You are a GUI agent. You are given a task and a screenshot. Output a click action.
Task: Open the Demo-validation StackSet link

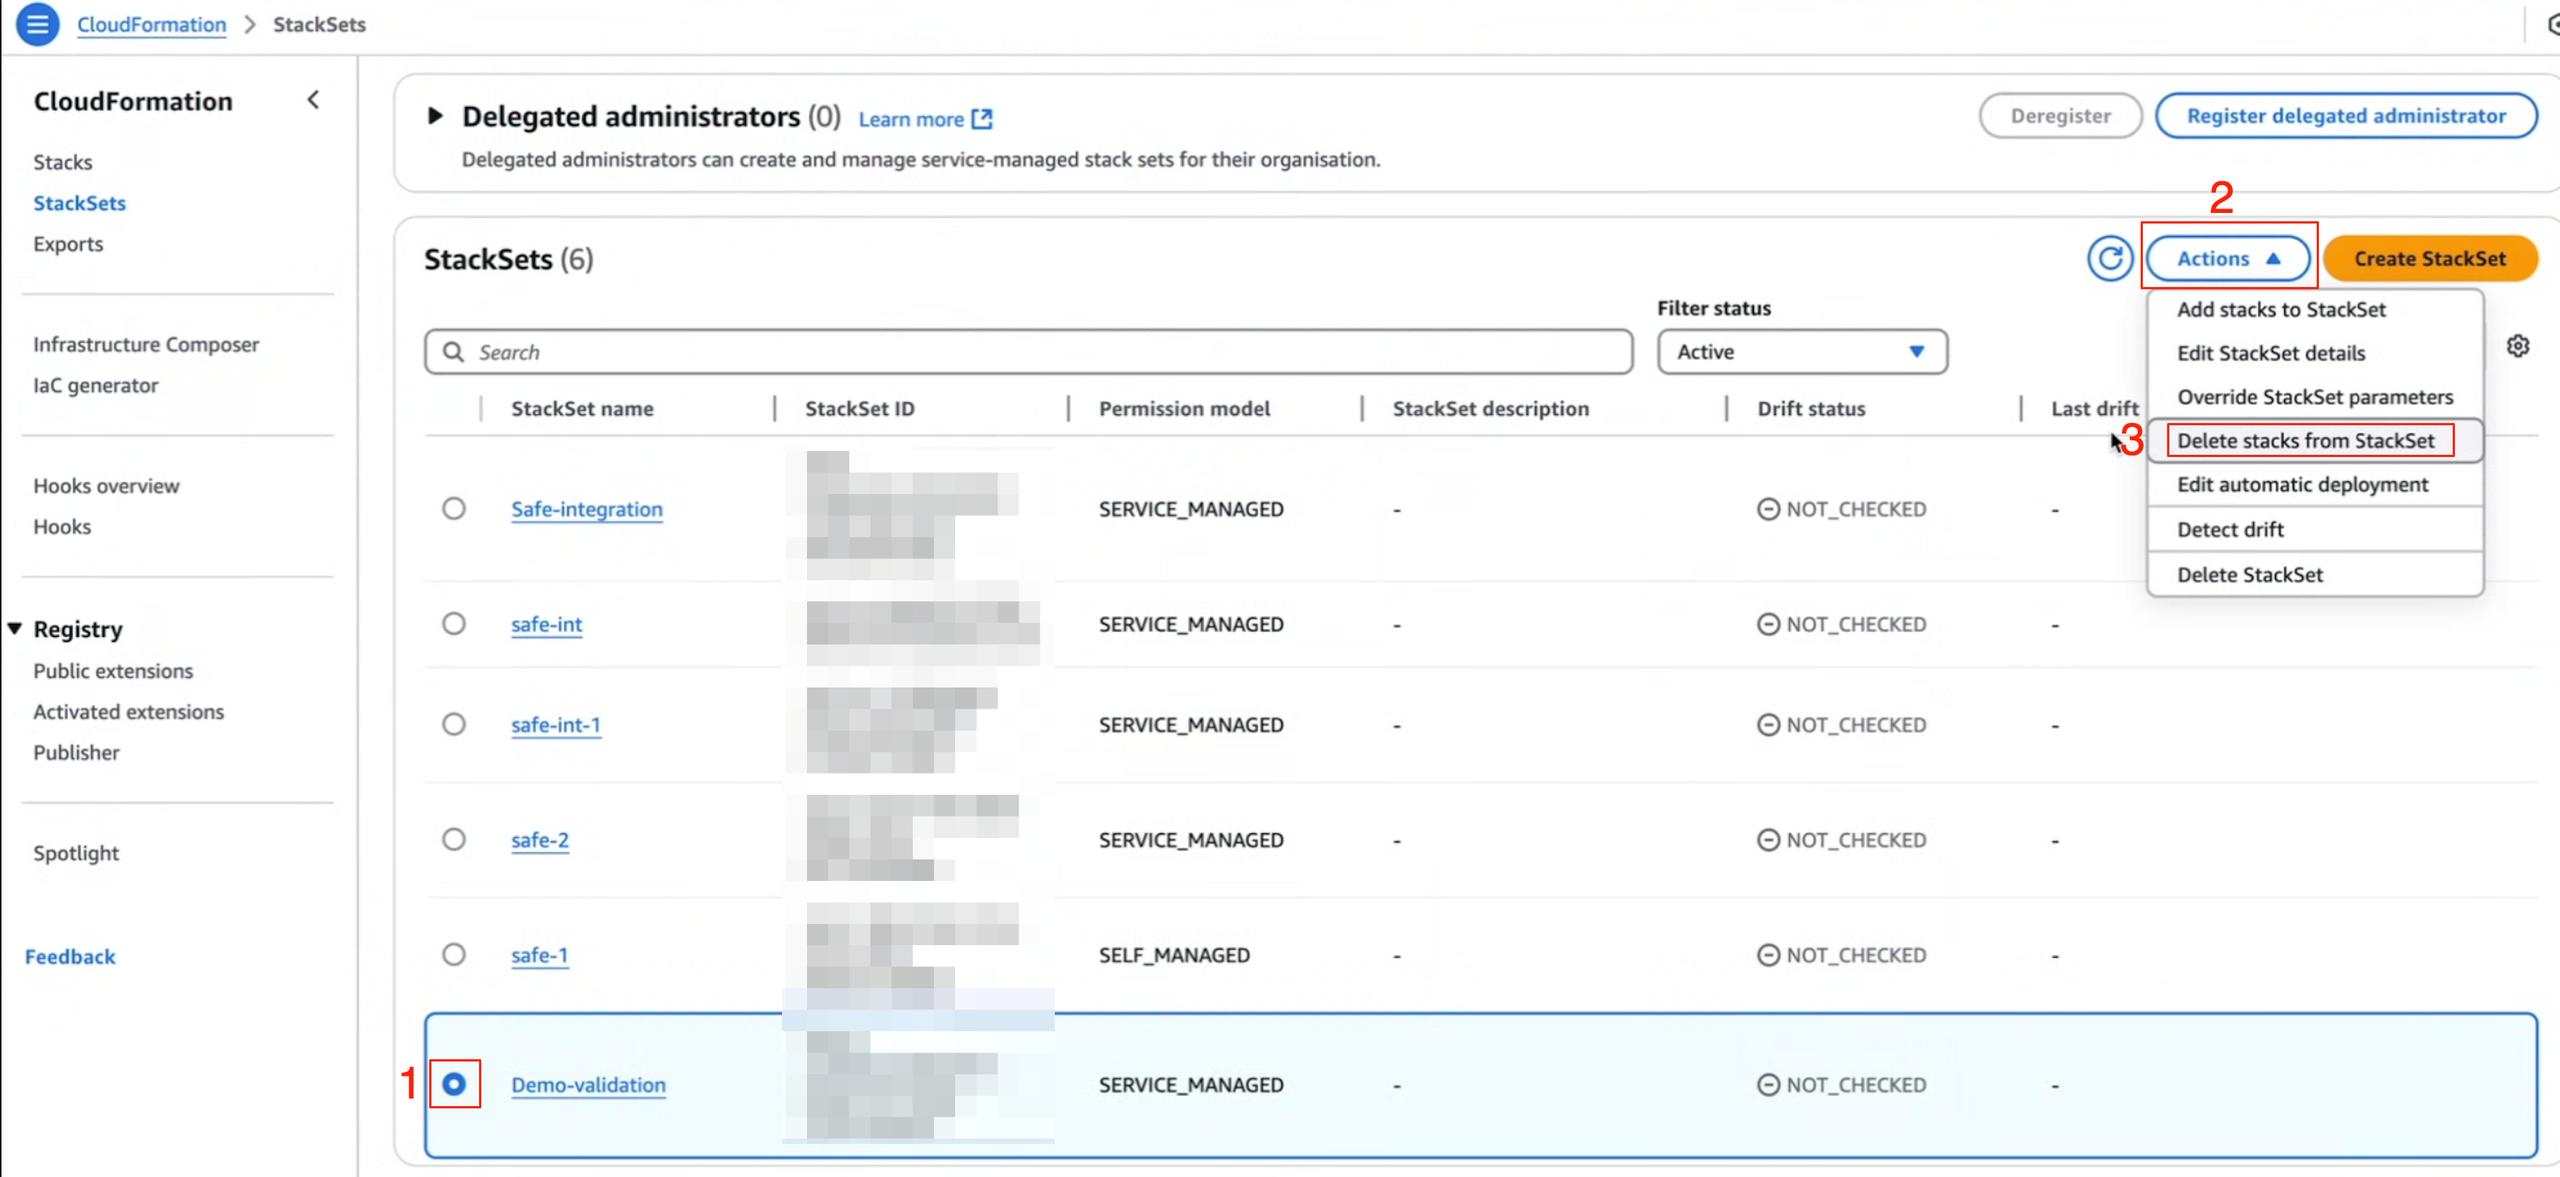pos(588,1085)
